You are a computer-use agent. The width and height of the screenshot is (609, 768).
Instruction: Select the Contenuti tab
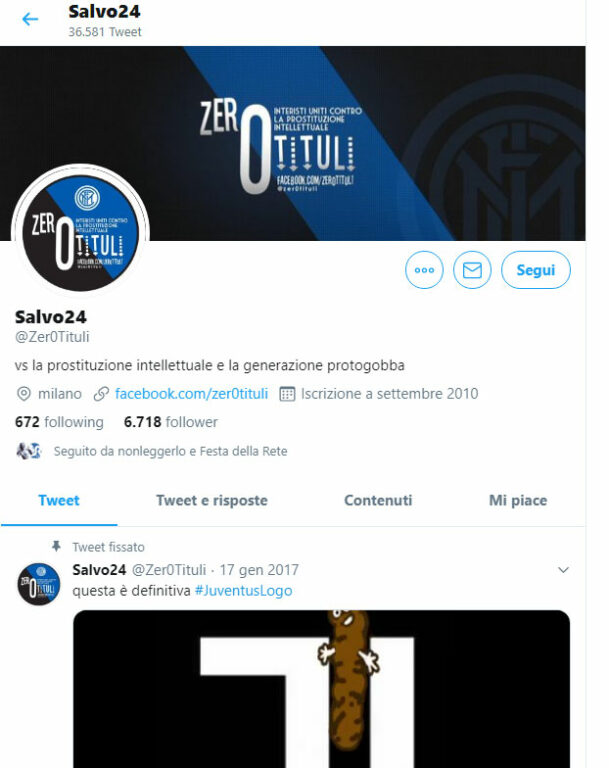(378, 501)
